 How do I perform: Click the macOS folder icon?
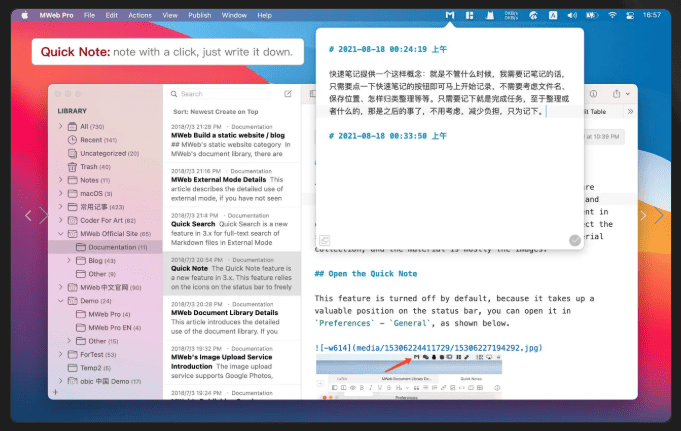[73, 193]
